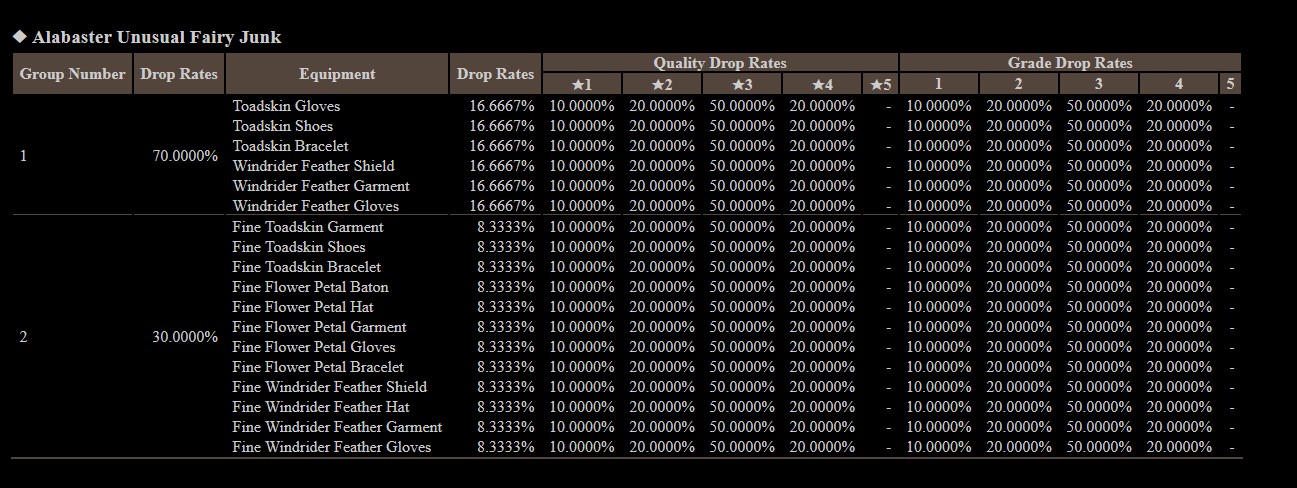Click the Grade 1 column header
The width and height of the screenshot is (1297, 488).
(938, 84)
